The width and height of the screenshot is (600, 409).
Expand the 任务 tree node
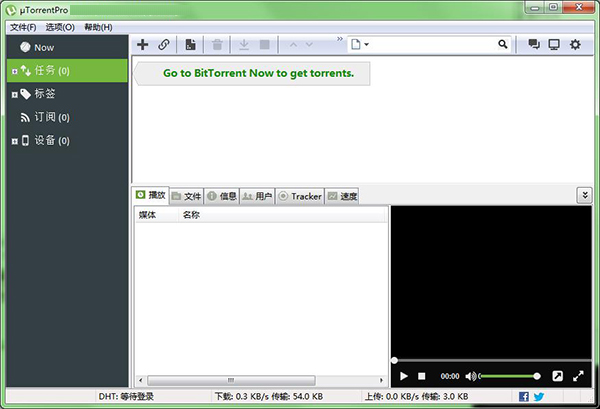click(x=15, y=71)
